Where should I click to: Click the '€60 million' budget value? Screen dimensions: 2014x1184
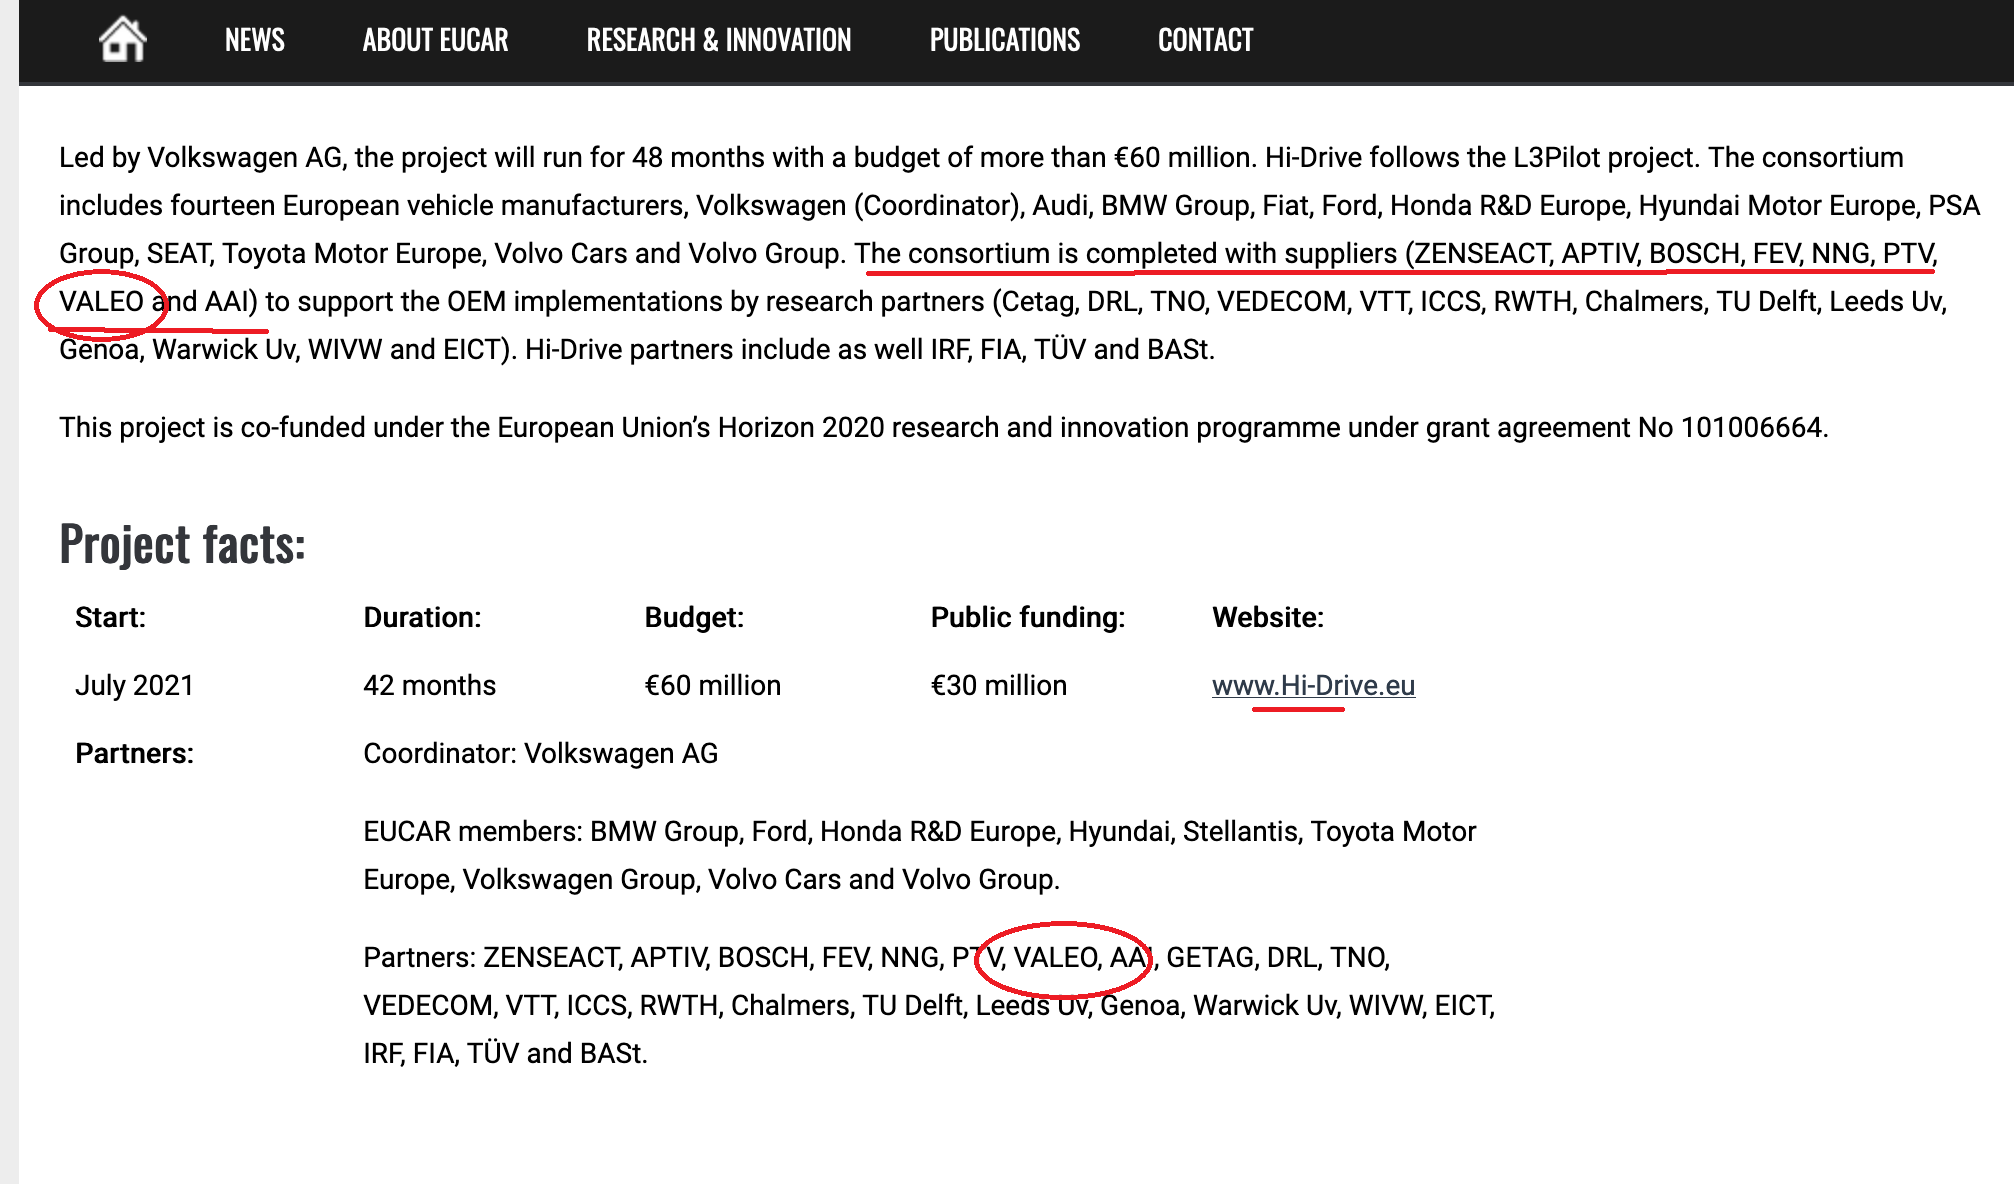712,685
